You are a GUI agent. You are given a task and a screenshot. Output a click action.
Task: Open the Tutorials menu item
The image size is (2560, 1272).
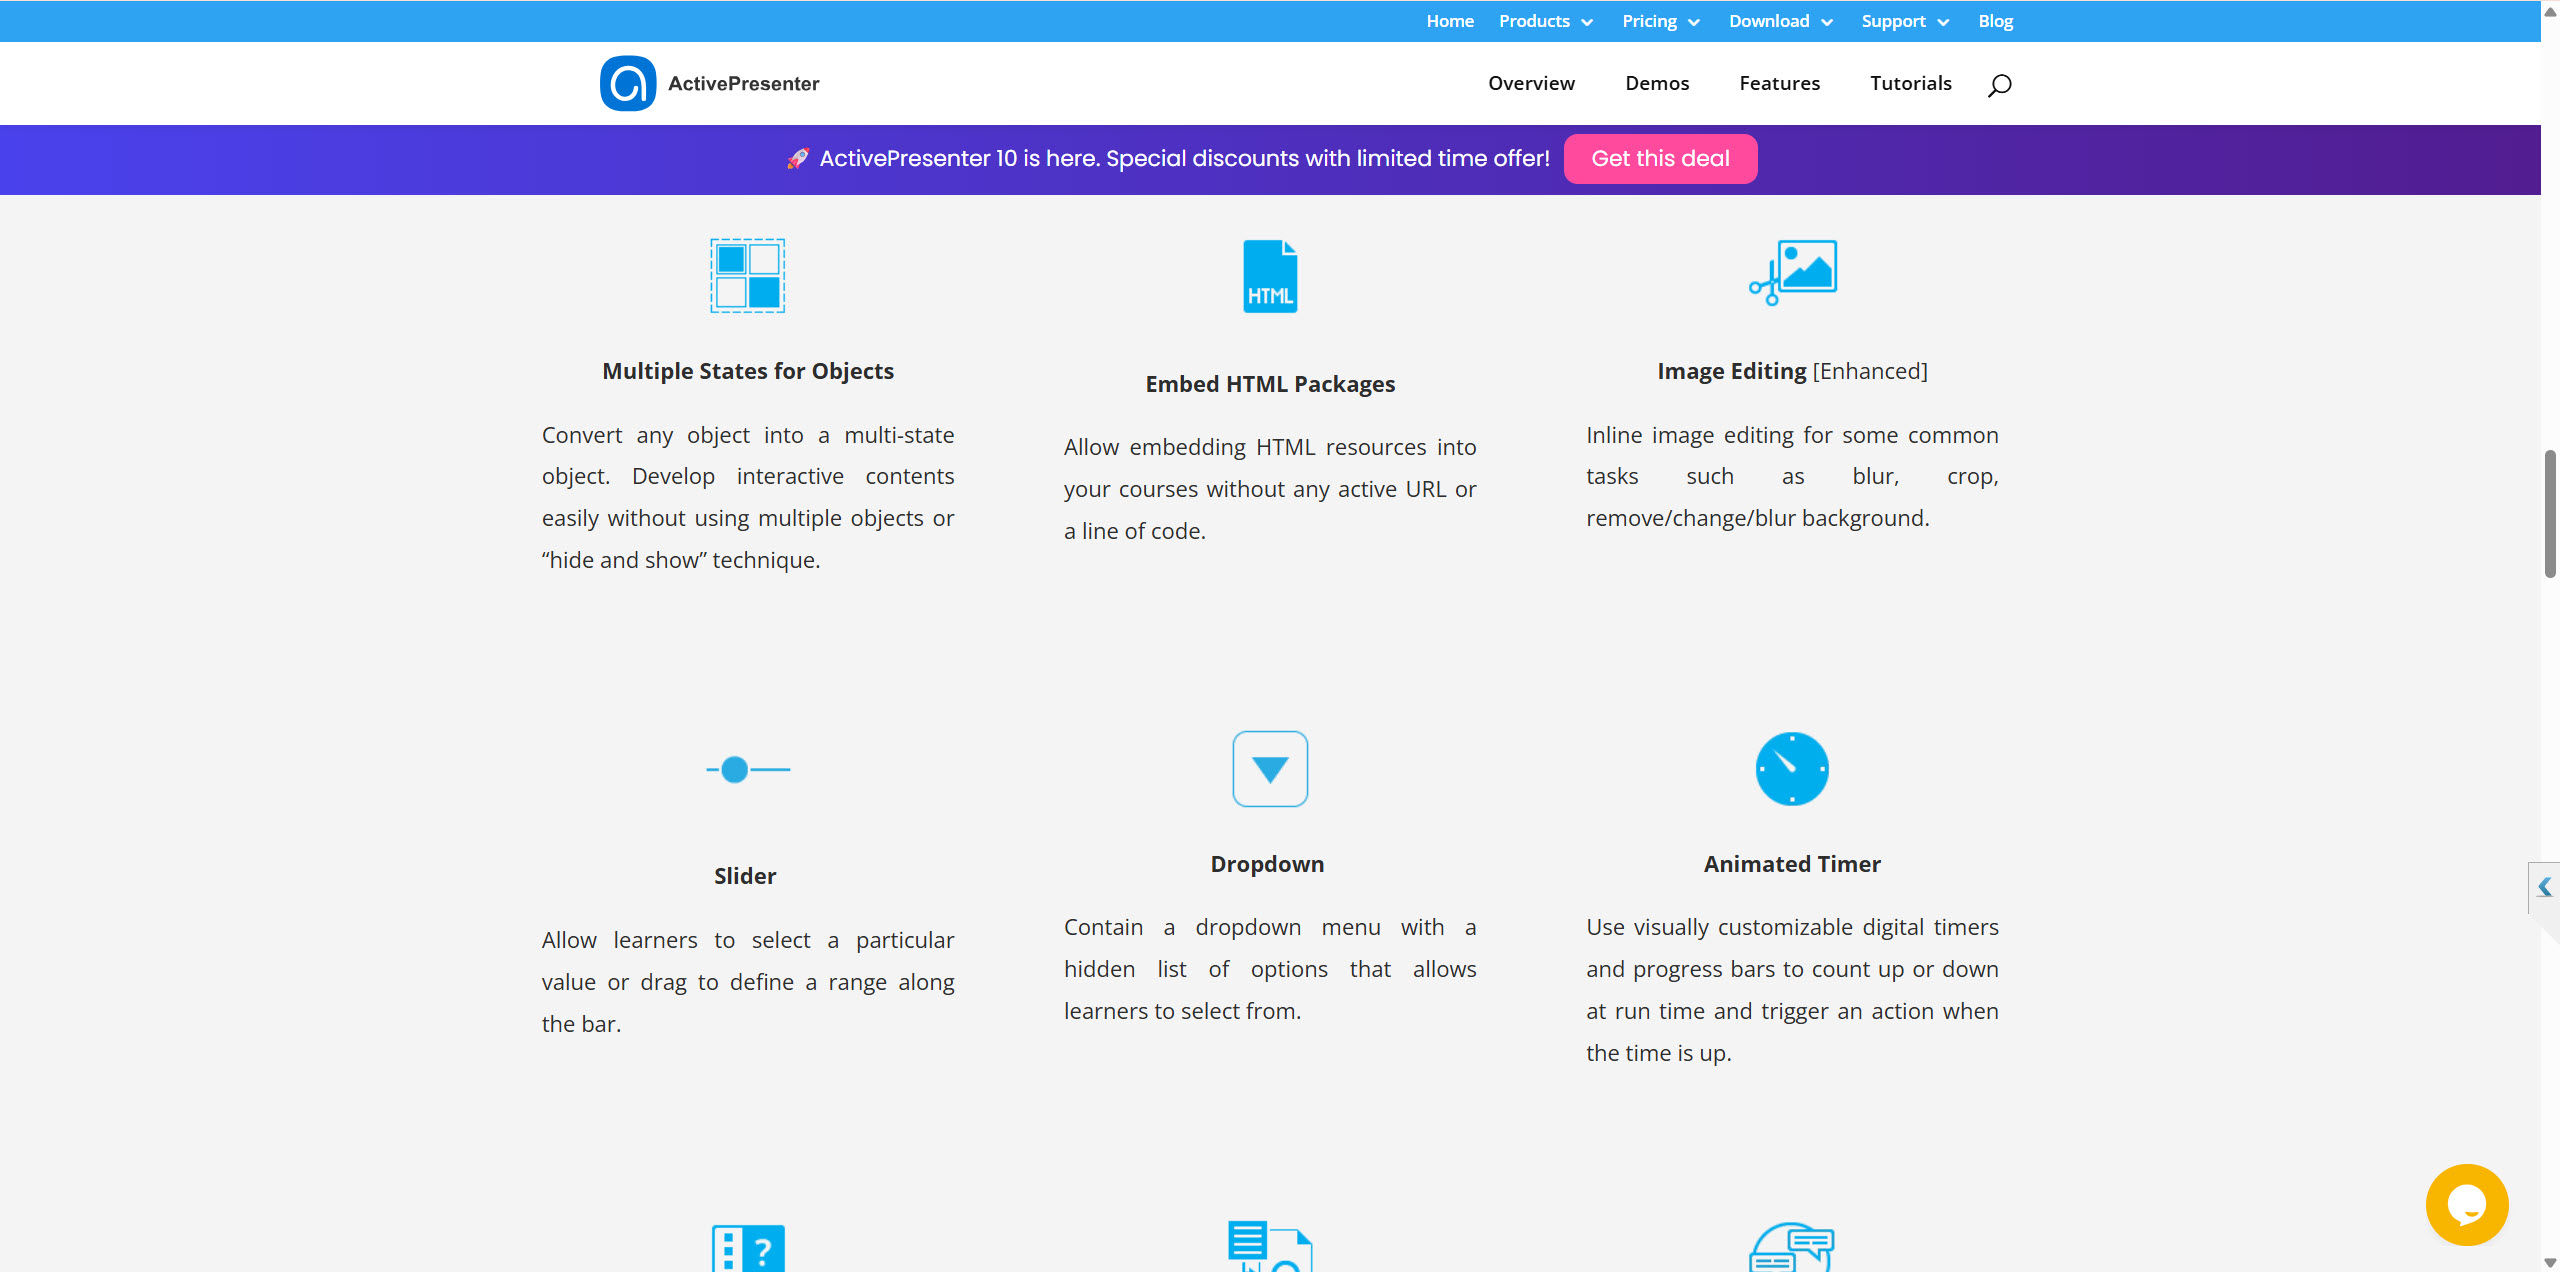coord(1910,83)
